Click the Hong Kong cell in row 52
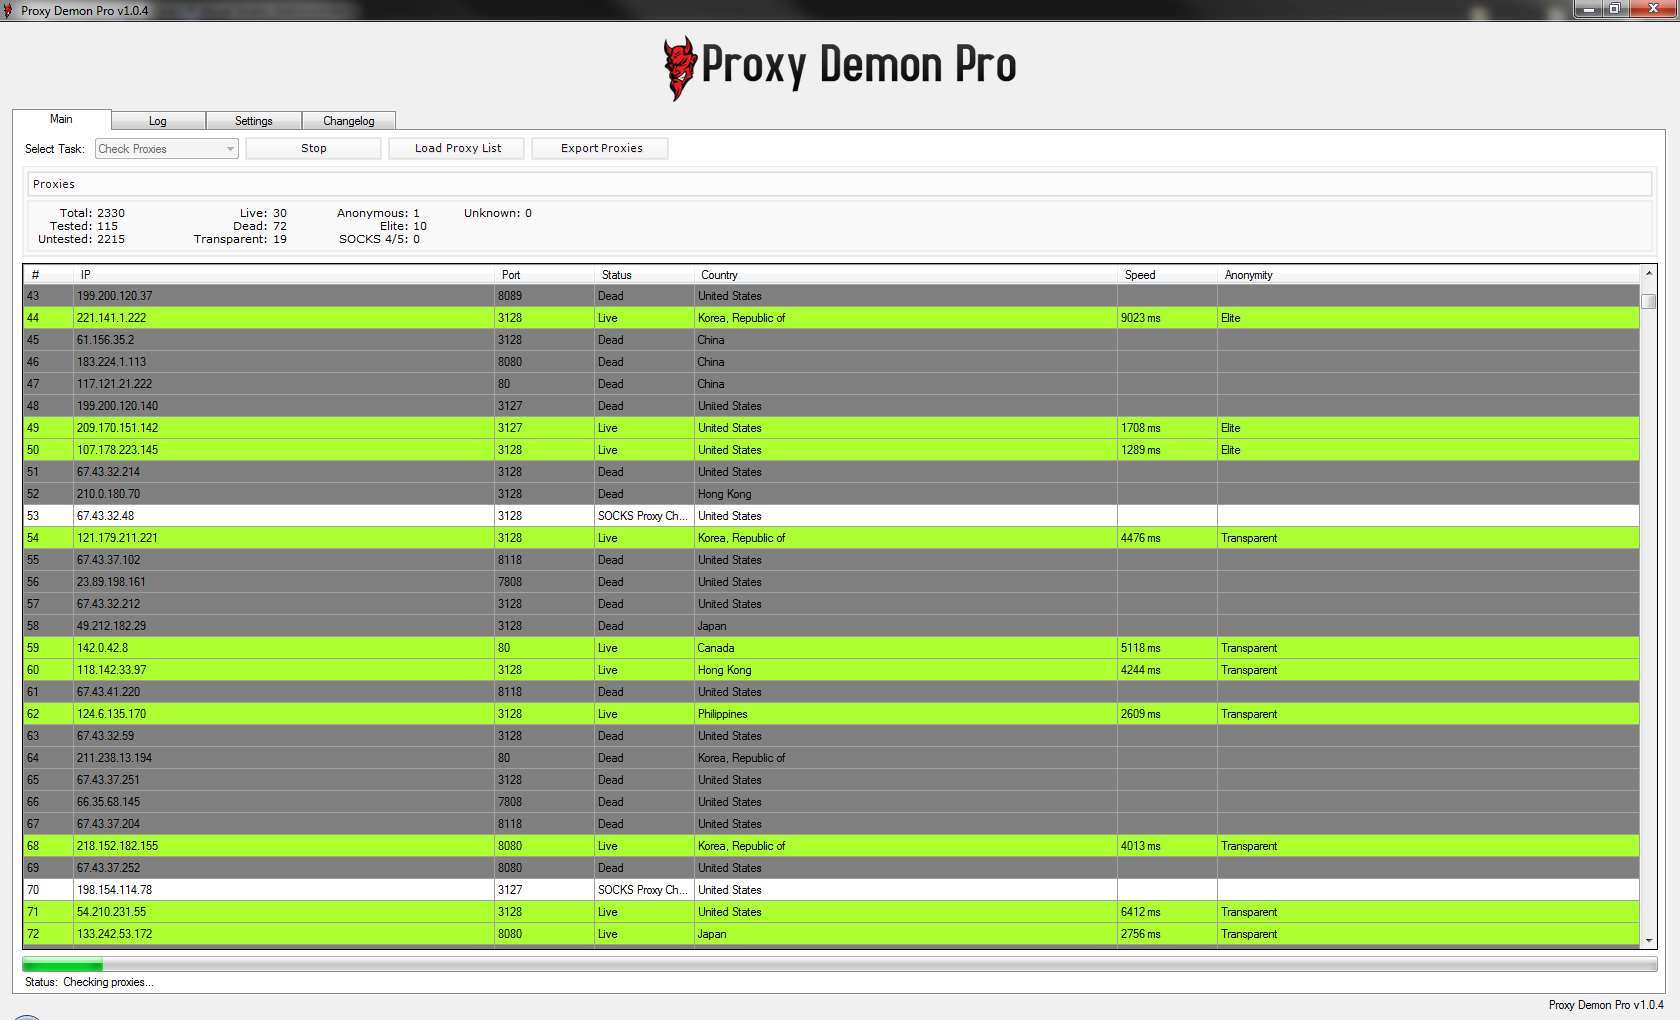1680x1020 pixels. (x=906, y=494)
